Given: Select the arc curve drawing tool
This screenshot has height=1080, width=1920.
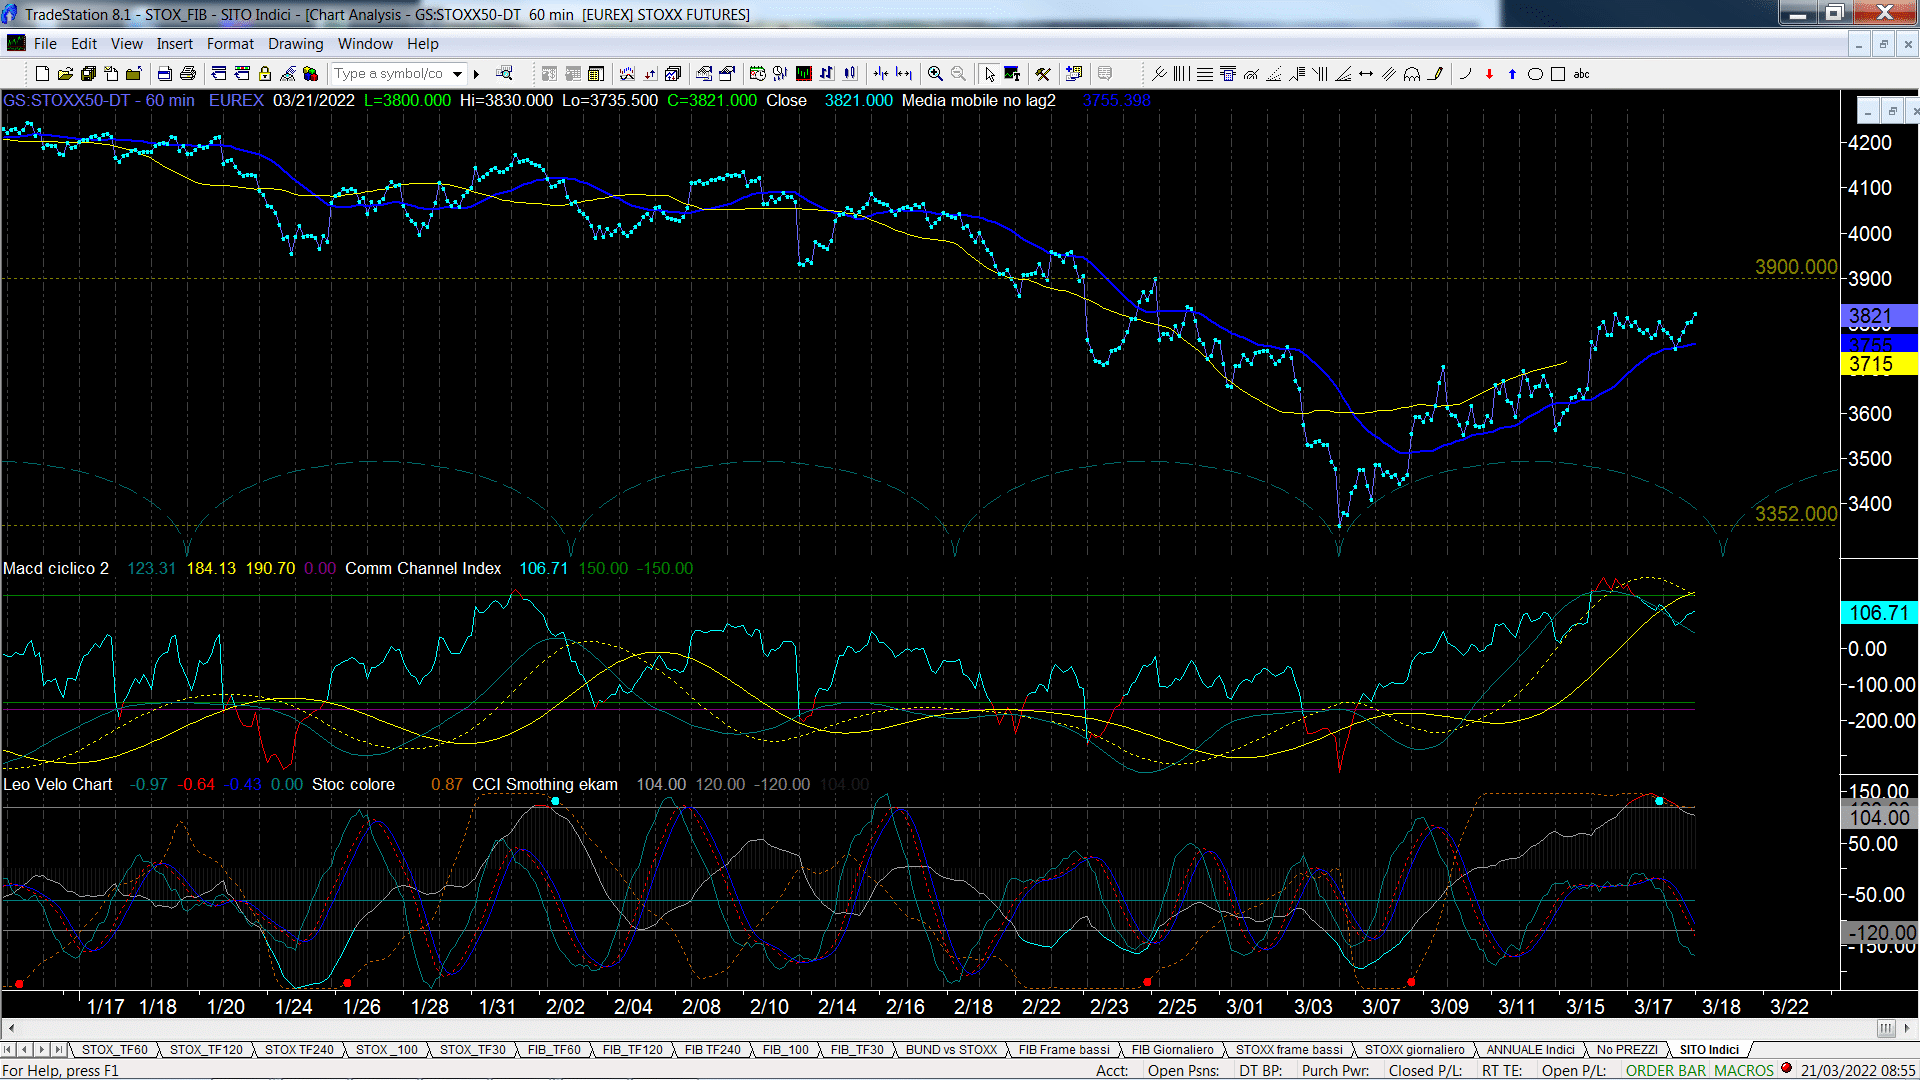Looking at the screenshot, I should 1466,73.
